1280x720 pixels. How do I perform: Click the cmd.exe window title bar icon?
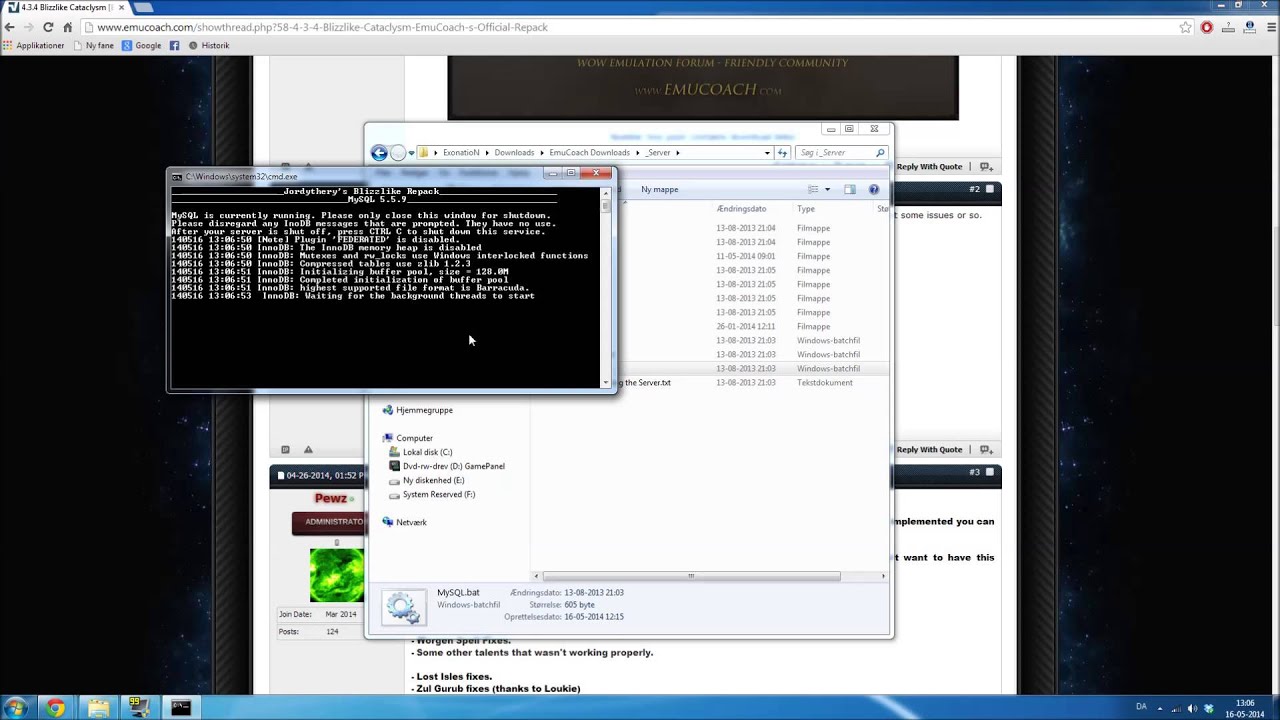tap(177, 177)
